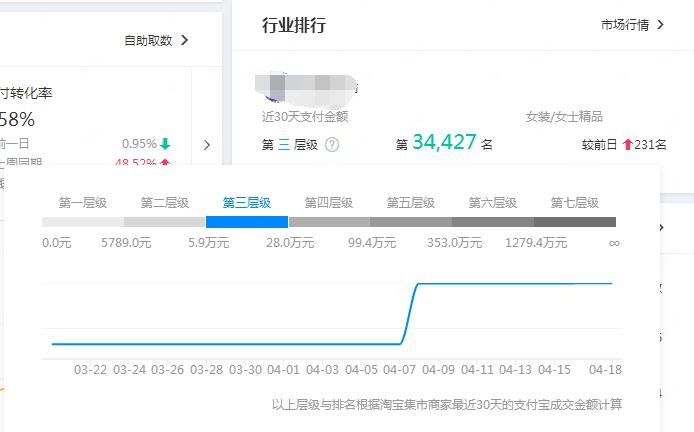Click the red up arrow beside 48.52%
This screenshot has height=432, width=694.
(165, 163)
